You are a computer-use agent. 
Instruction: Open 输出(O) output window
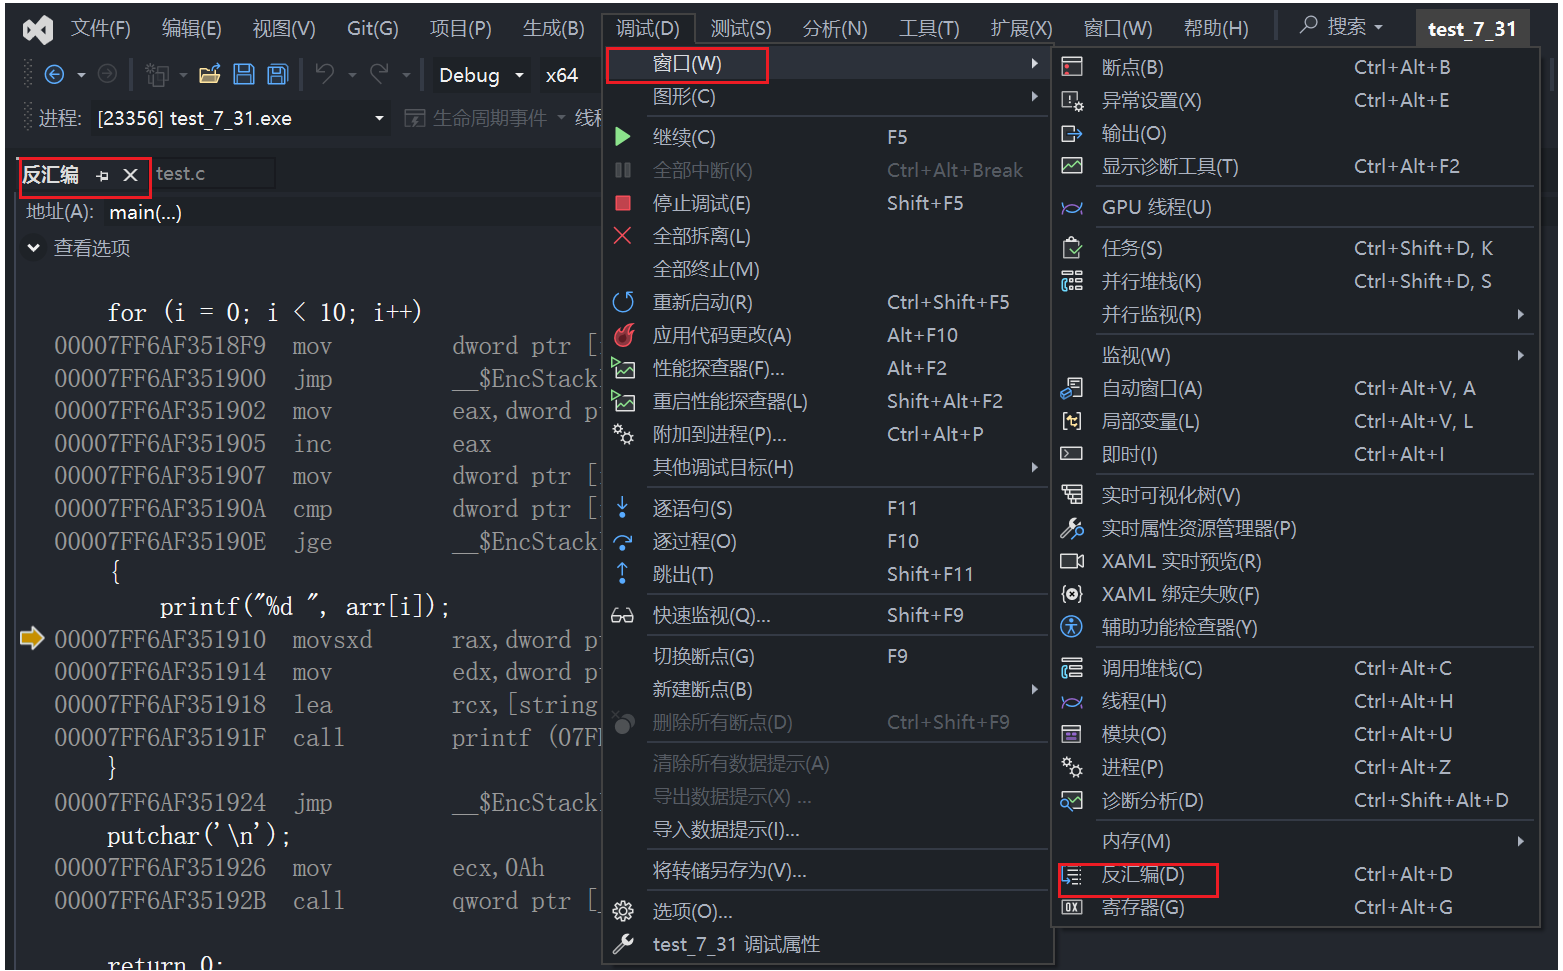coord(1297,133)
